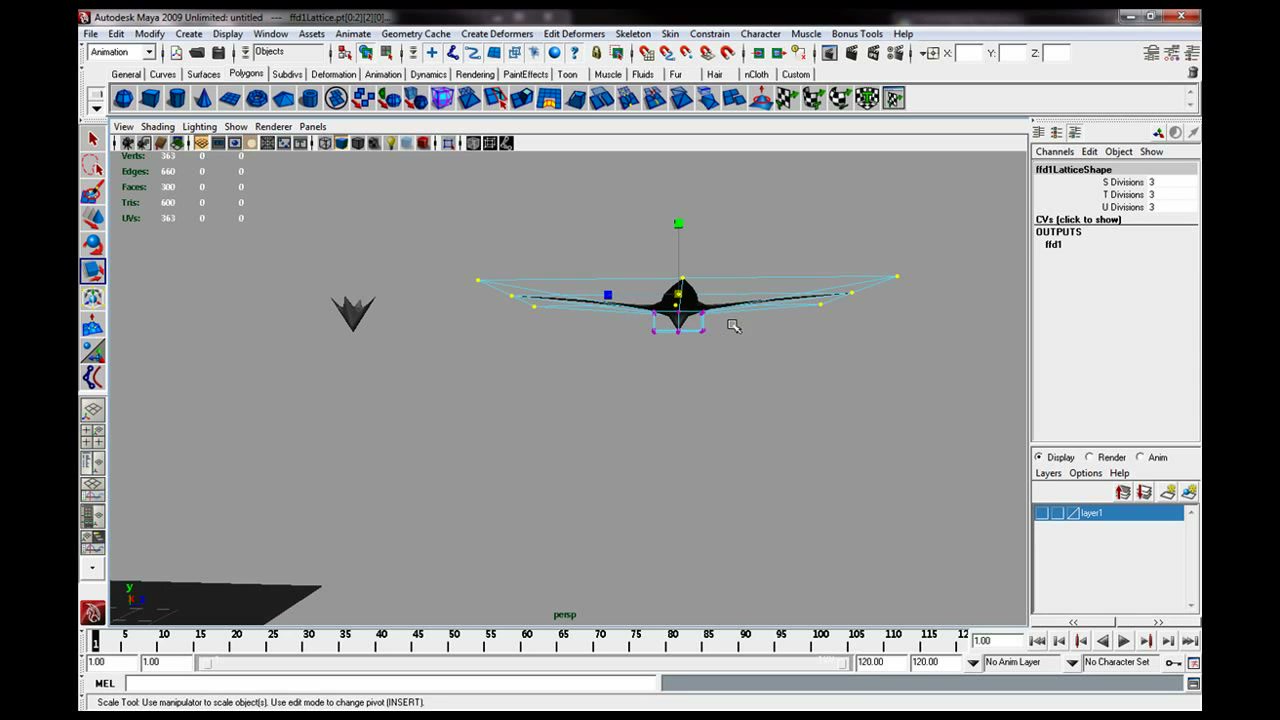
Task: Toggle layer1 visibility box
Action: click(x=1042, y=513)
